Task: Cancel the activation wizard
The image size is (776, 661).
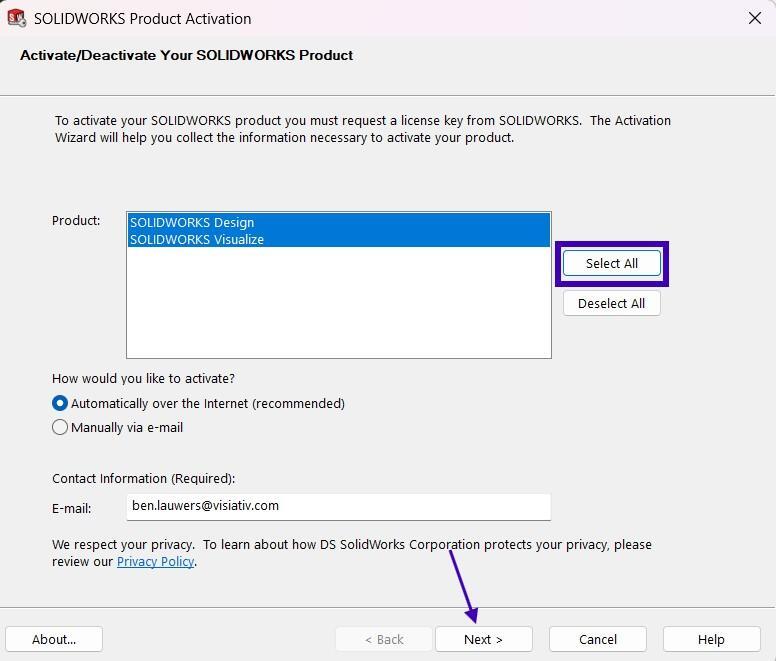Action: [x=598, y=639]
